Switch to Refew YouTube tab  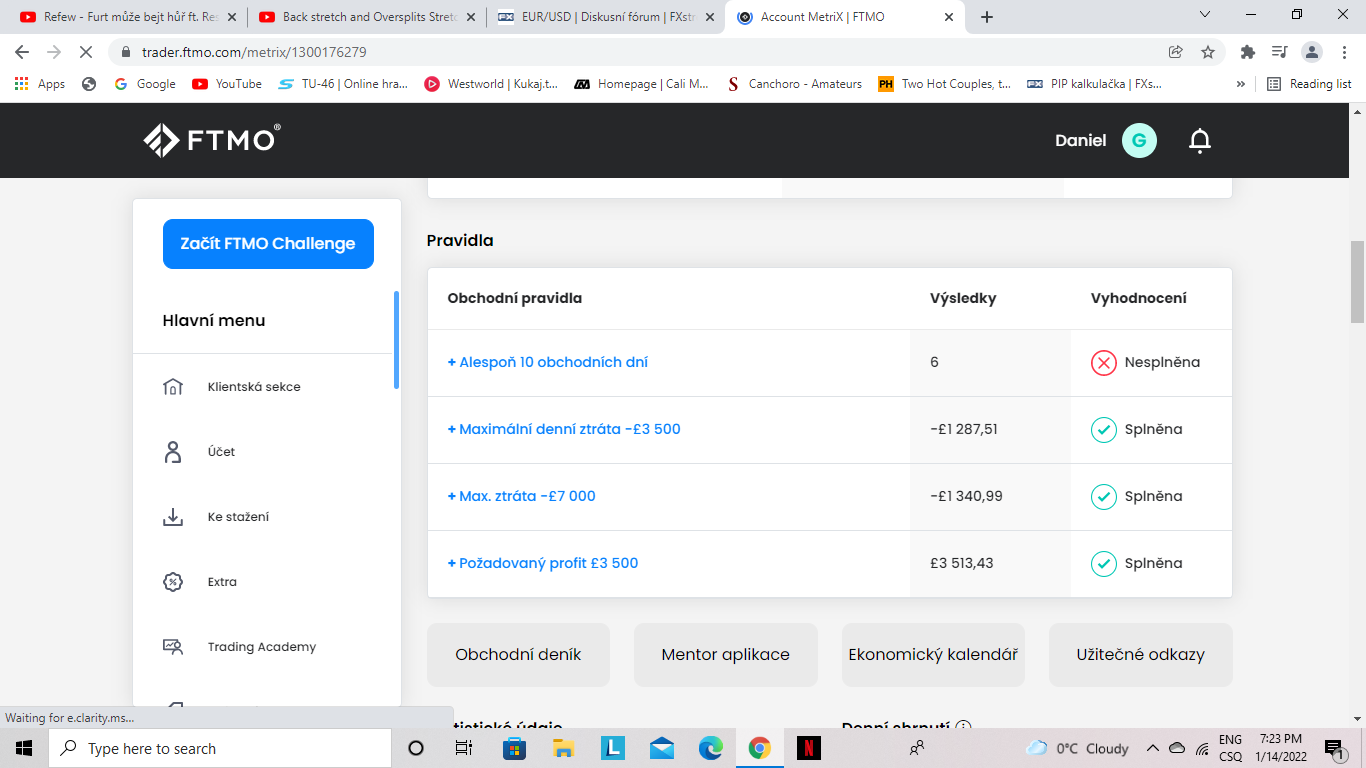(129, 17)
